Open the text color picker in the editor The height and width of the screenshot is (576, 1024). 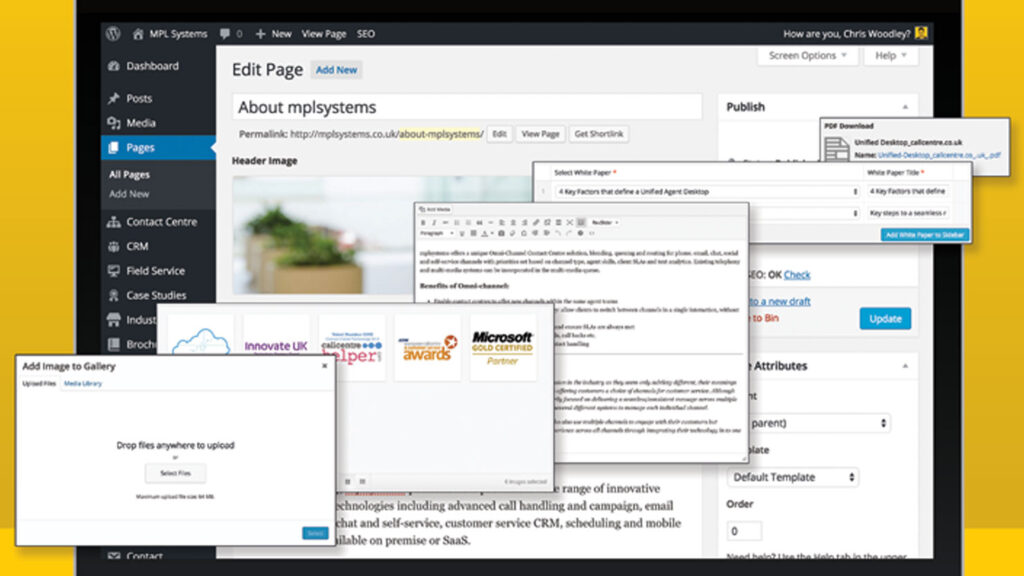click(x=485, y=233)
